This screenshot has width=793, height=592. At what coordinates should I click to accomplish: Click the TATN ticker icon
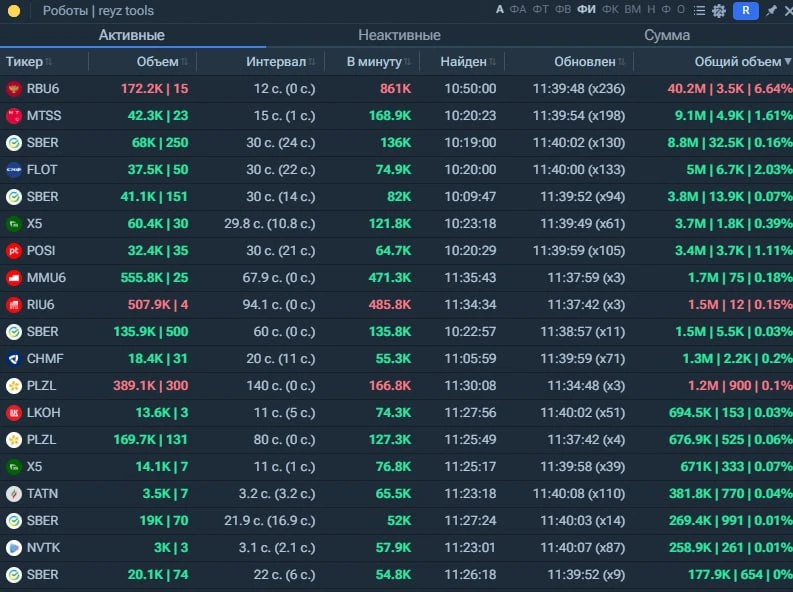click(x=14, y=494)
